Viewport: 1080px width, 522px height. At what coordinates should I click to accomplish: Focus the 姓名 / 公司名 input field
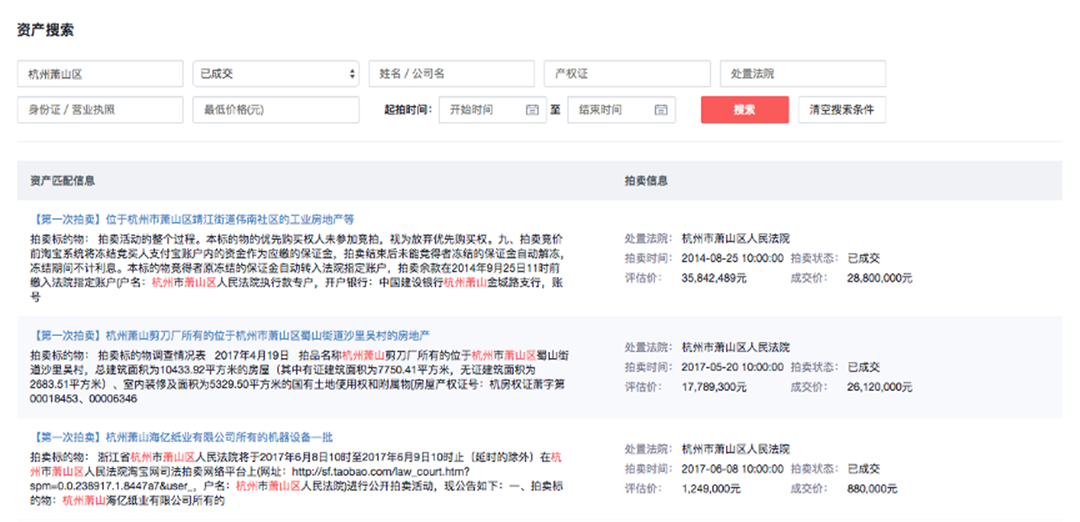coord(452,74)
